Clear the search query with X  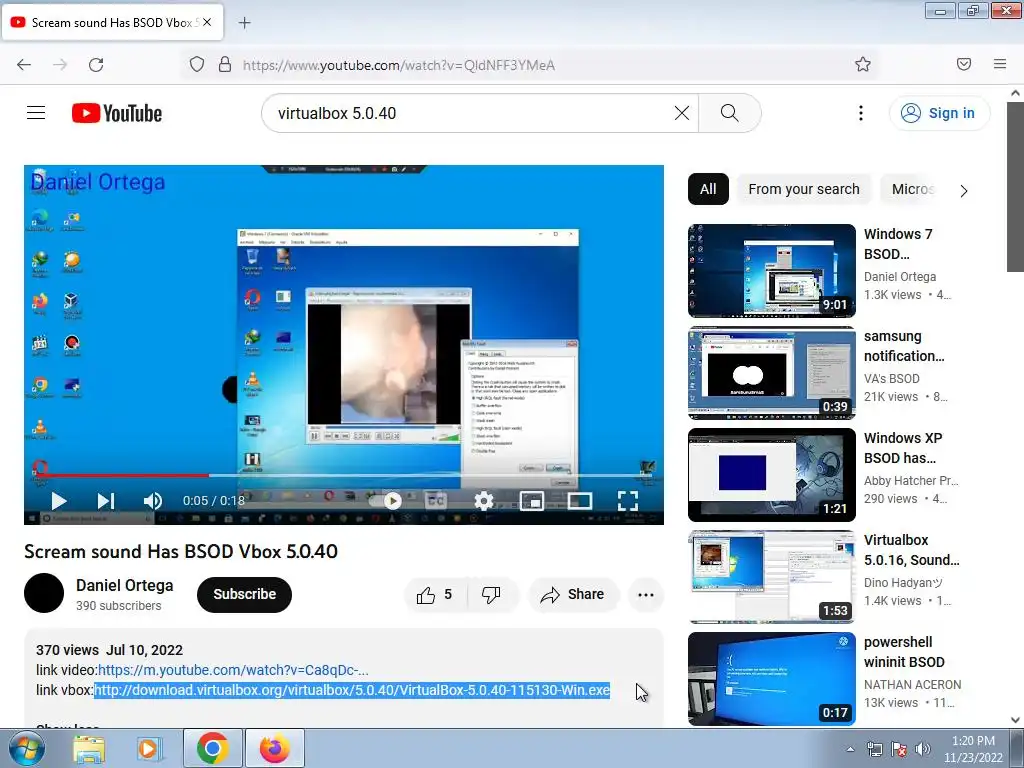click(x=682, y=113)
